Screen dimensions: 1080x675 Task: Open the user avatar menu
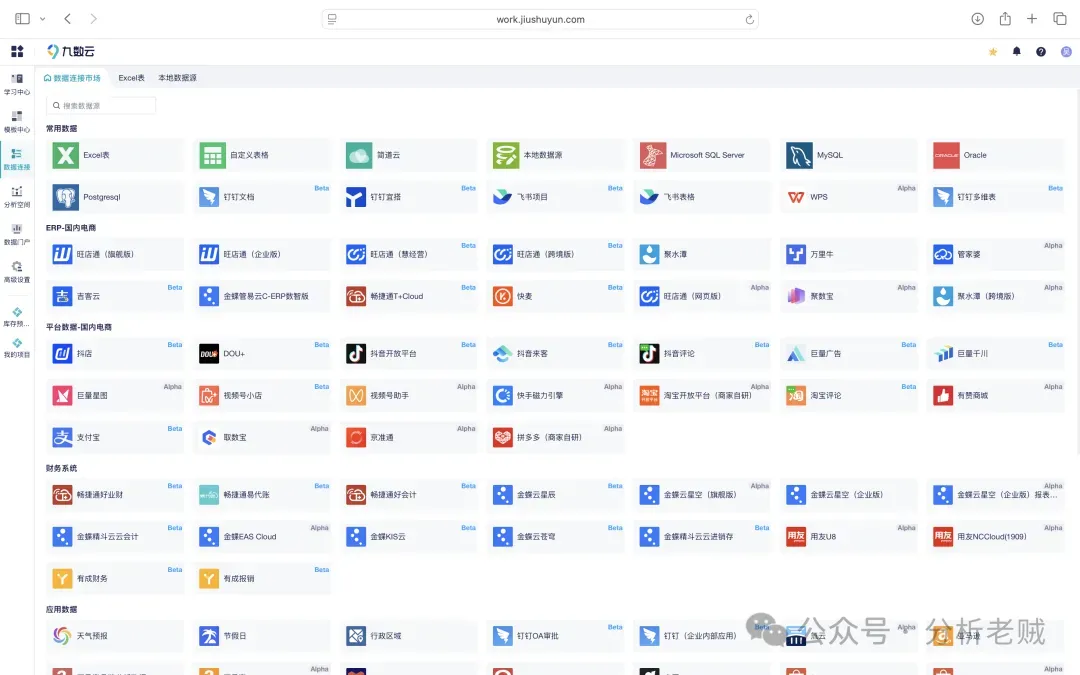pos(1066,52)
